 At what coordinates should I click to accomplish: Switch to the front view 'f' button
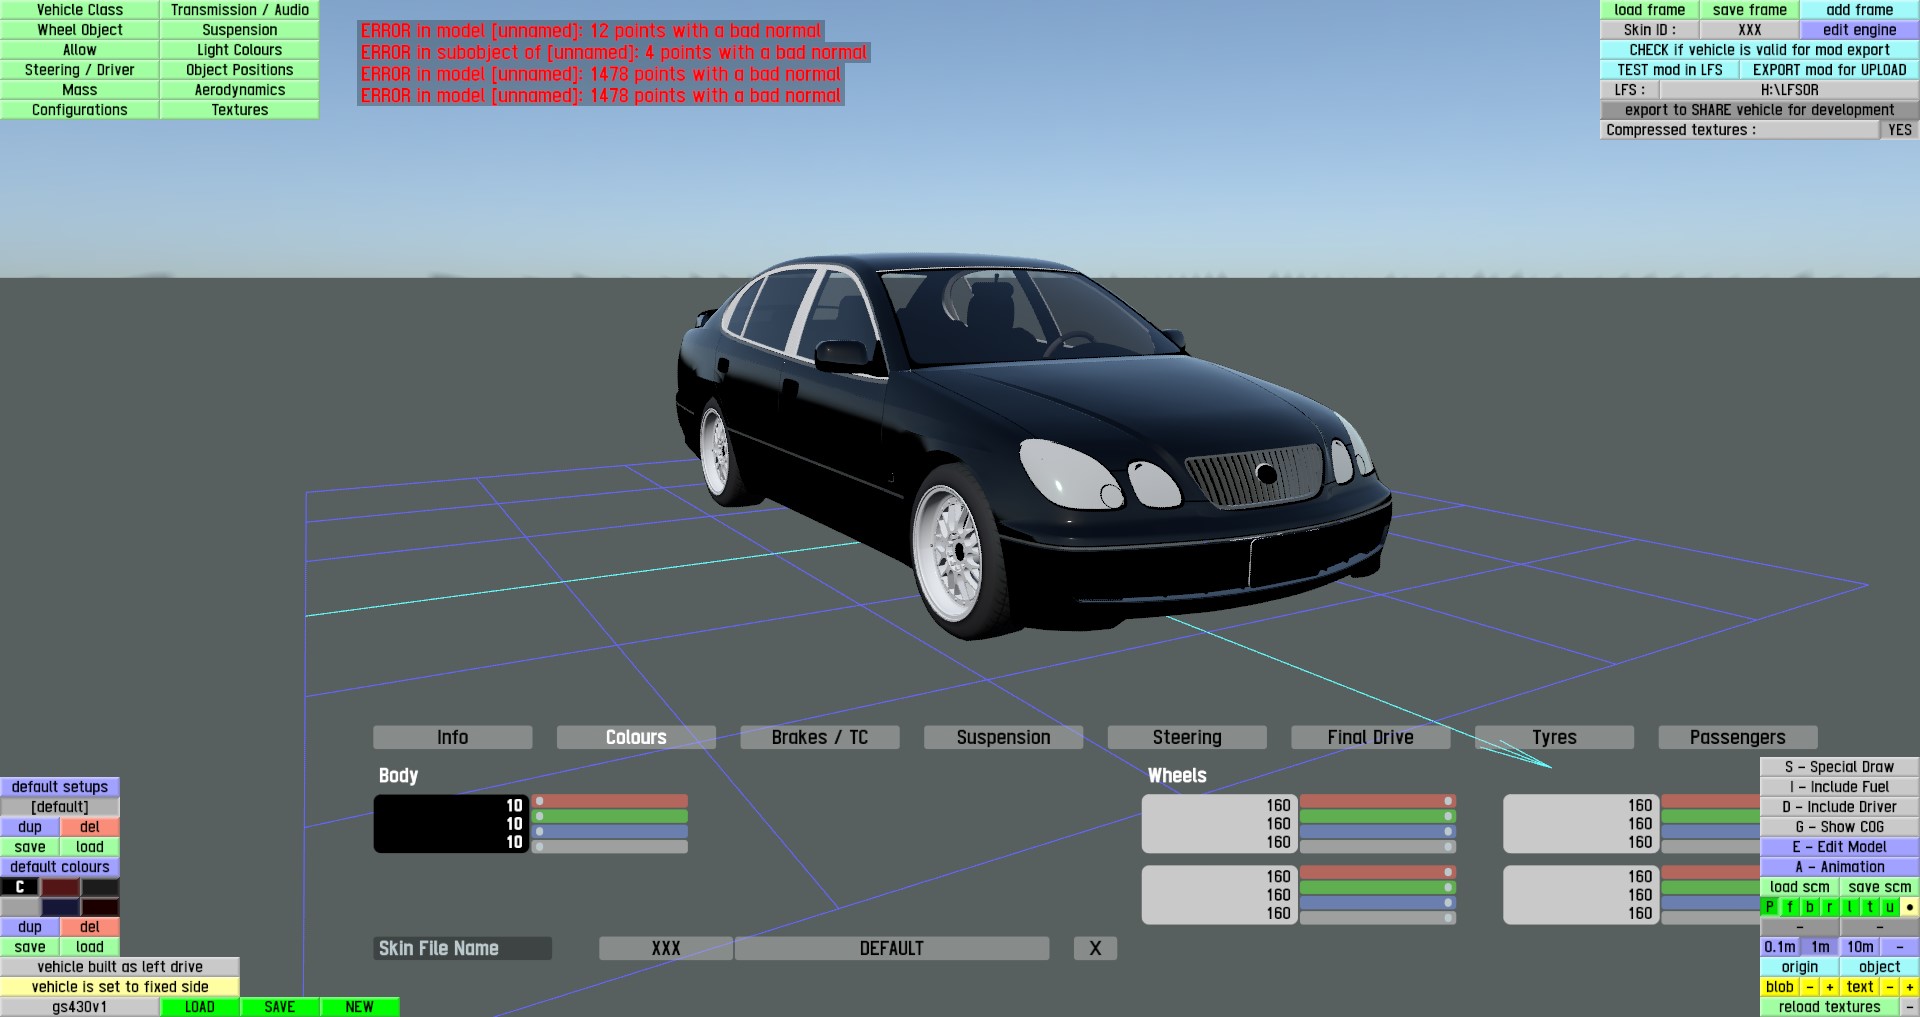[x=1790, y=907]
